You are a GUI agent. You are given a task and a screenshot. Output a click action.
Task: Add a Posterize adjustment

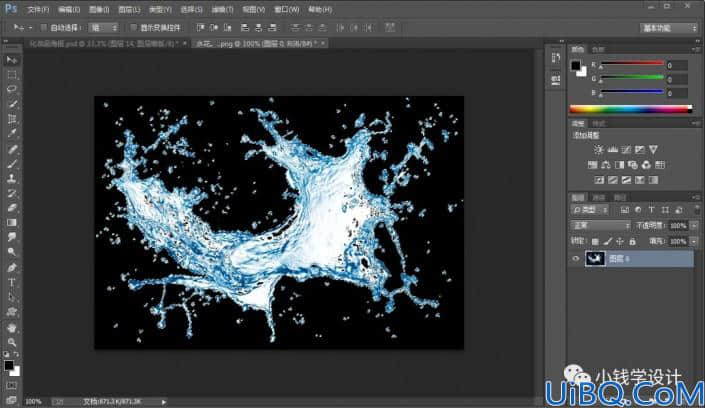pos(613,180)
